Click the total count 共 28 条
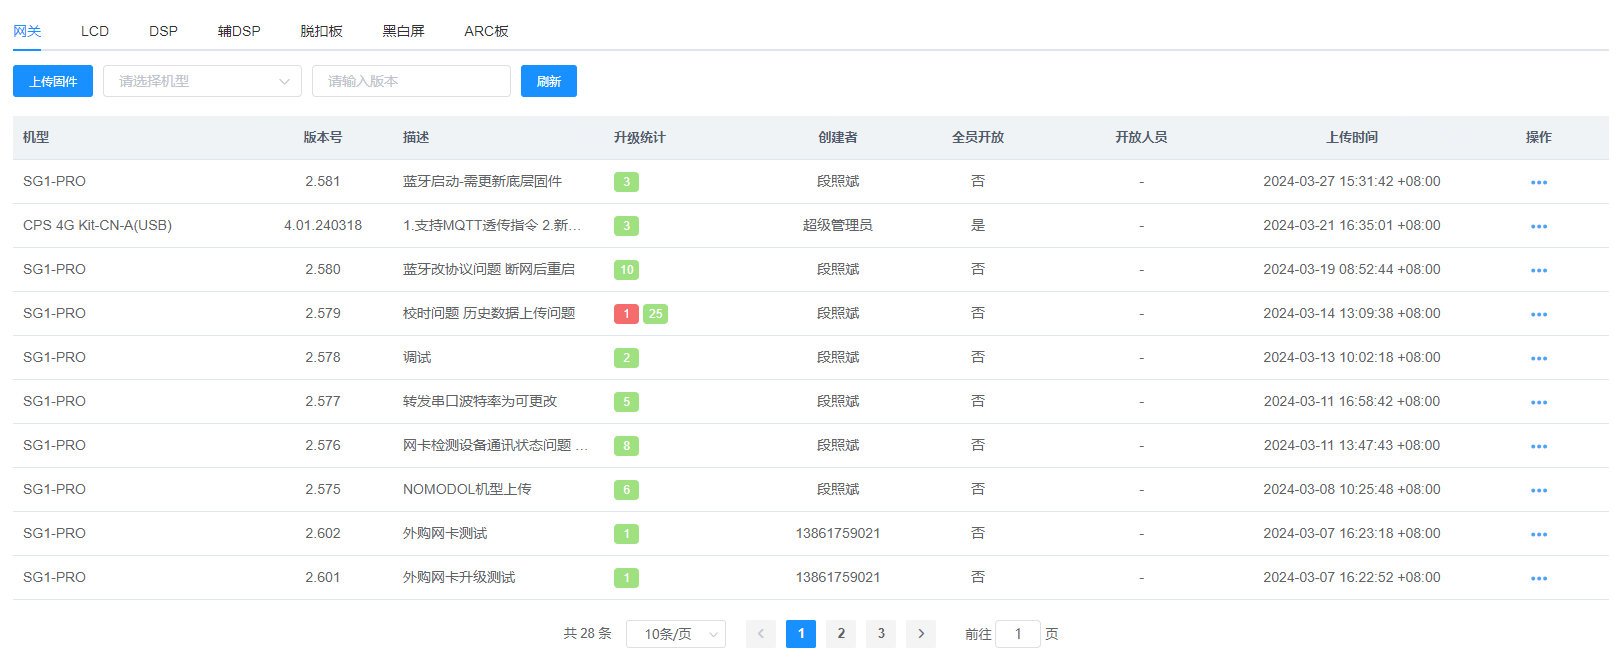The width and height of the screenshot is (1619, 666). point(587,634)
